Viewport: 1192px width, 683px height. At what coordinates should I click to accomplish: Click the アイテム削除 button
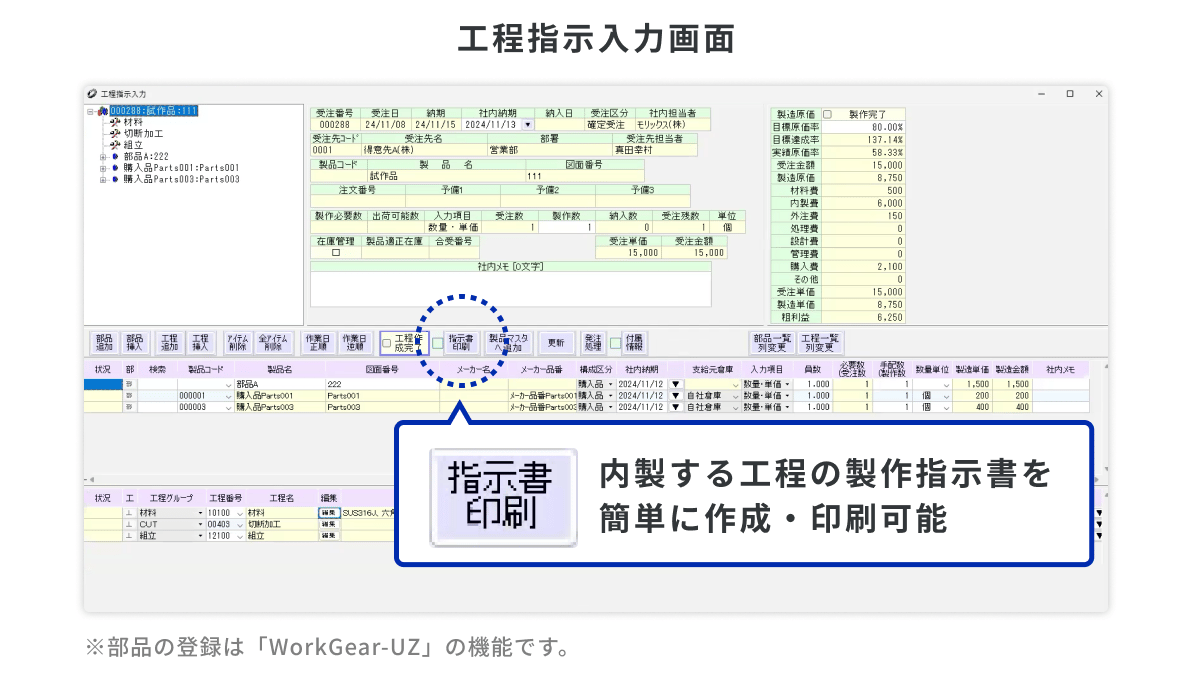coord(238,343)
